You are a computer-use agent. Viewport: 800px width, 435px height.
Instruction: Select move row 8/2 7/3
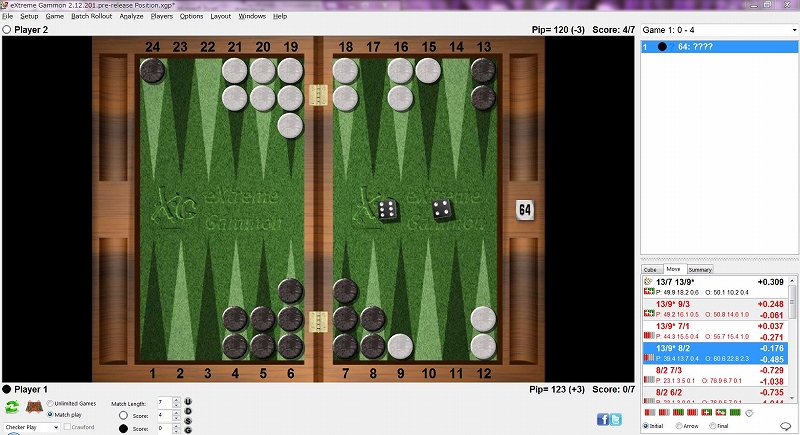coord(714,375)
